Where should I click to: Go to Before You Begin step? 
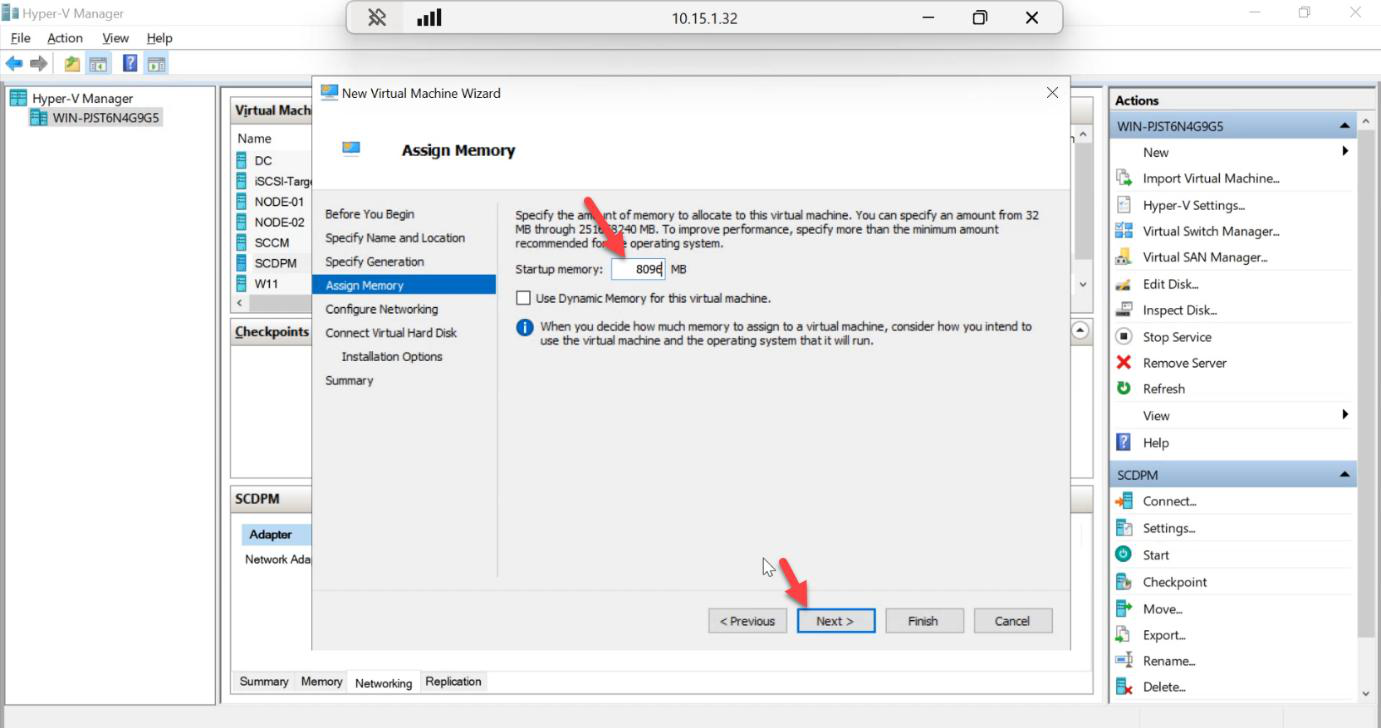pos(369,214)
